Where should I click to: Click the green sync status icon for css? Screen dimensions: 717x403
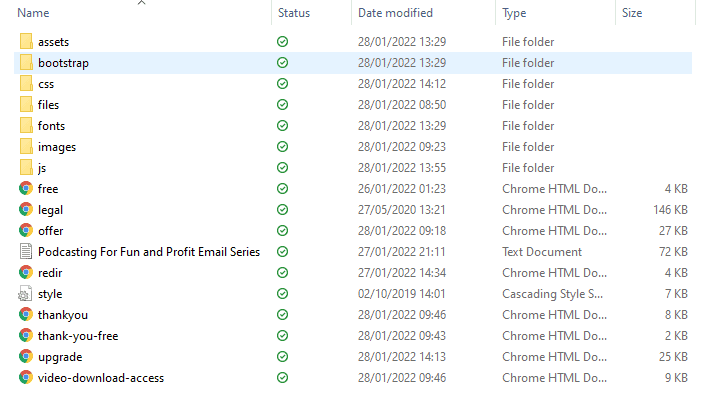click(283, 84)
